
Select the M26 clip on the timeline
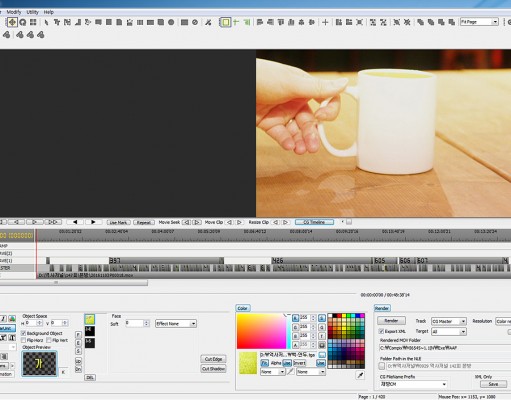pyautogui.click(x=321, y=260)
